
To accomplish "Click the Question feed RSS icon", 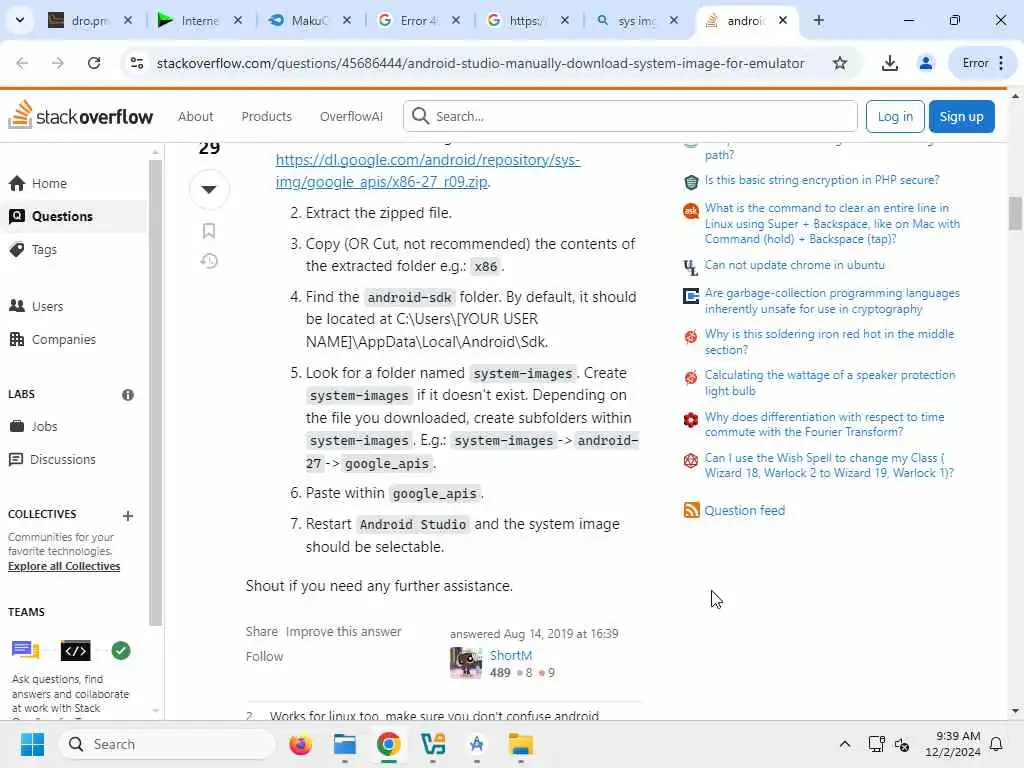I will pos(691,510).
